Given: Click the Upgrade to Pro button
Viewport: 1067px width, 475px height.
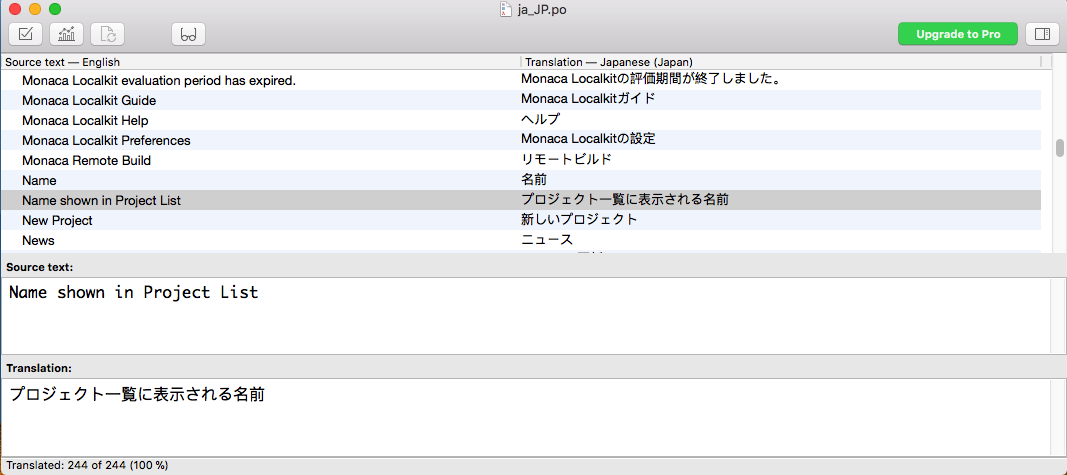Looking at the screenshot, I should click(958, 33).
